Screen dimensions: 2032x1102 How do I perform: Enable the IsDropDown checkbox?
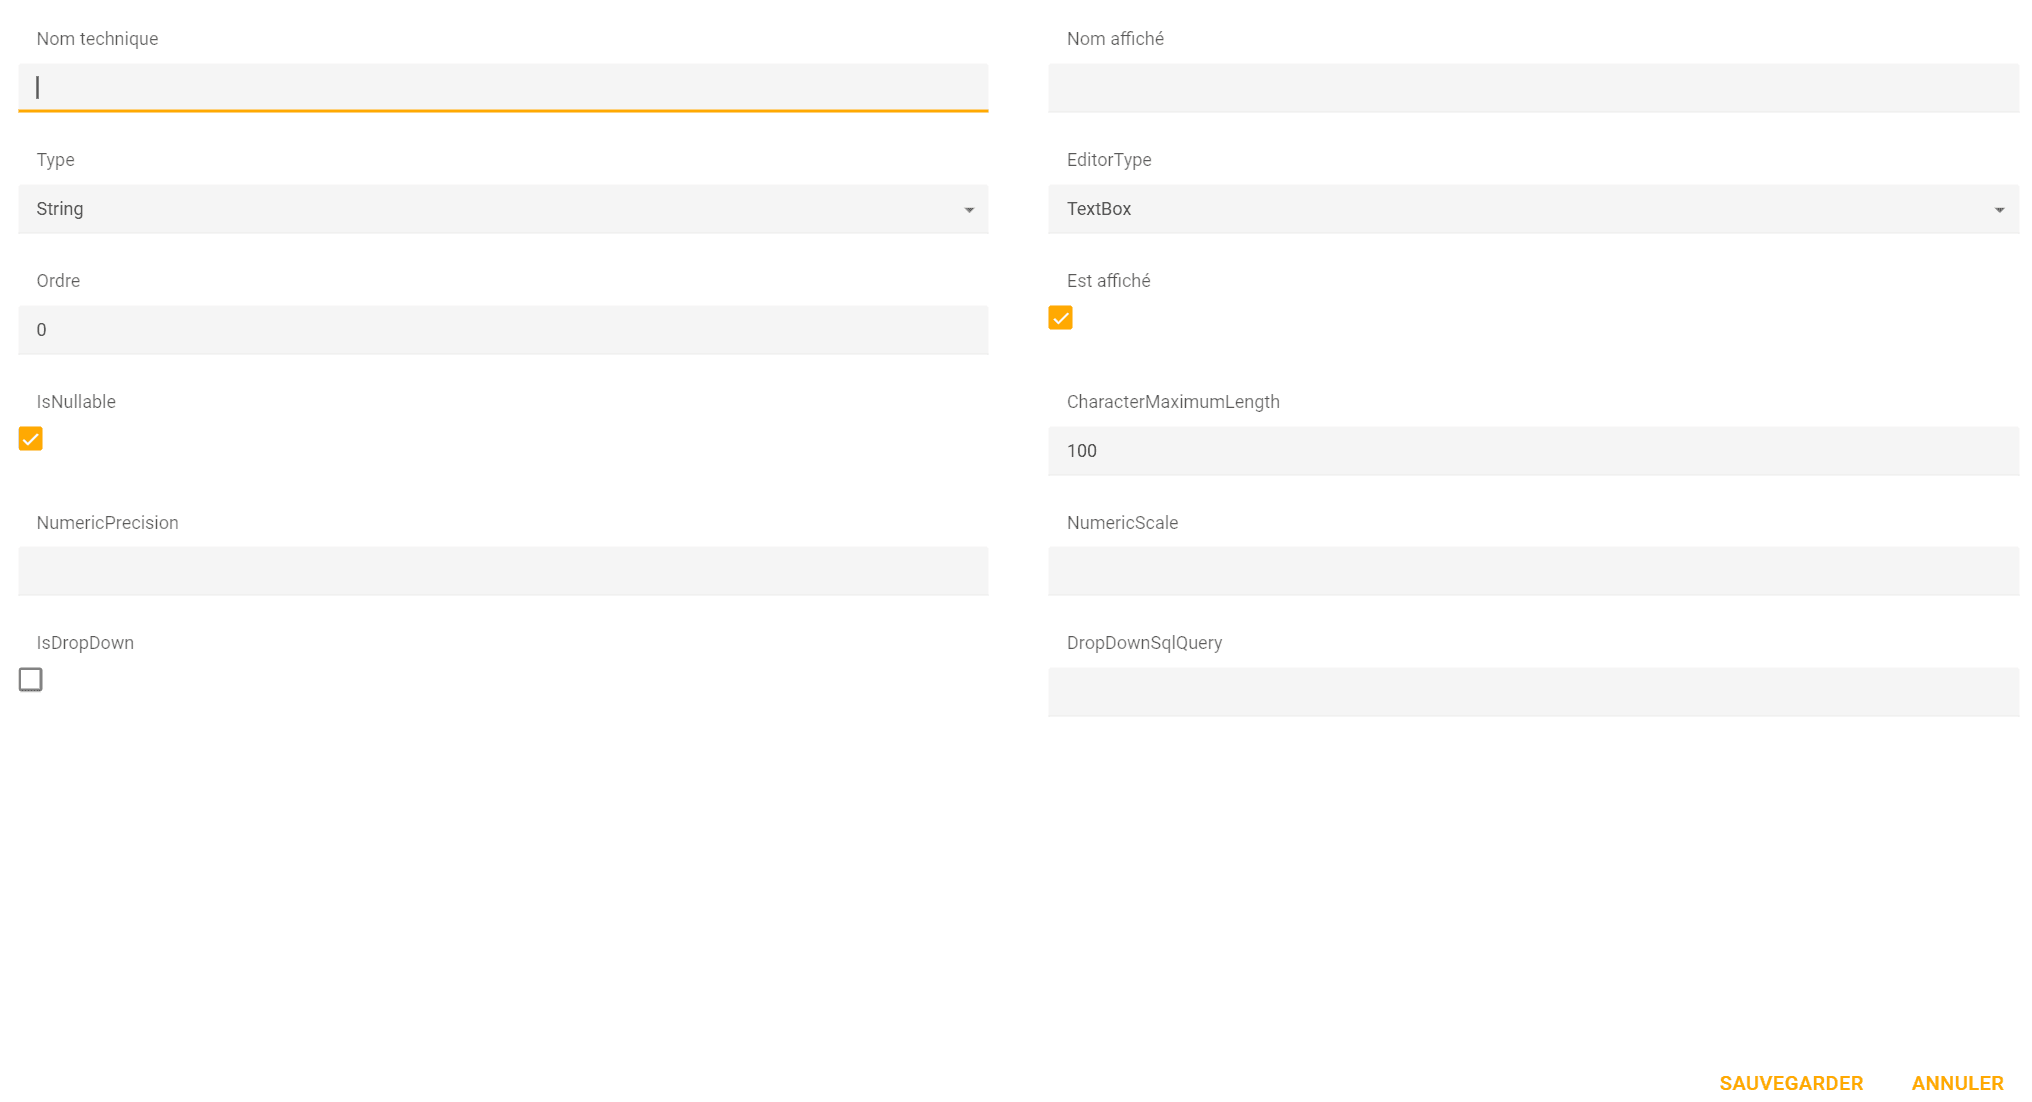(x=30, y=680)
